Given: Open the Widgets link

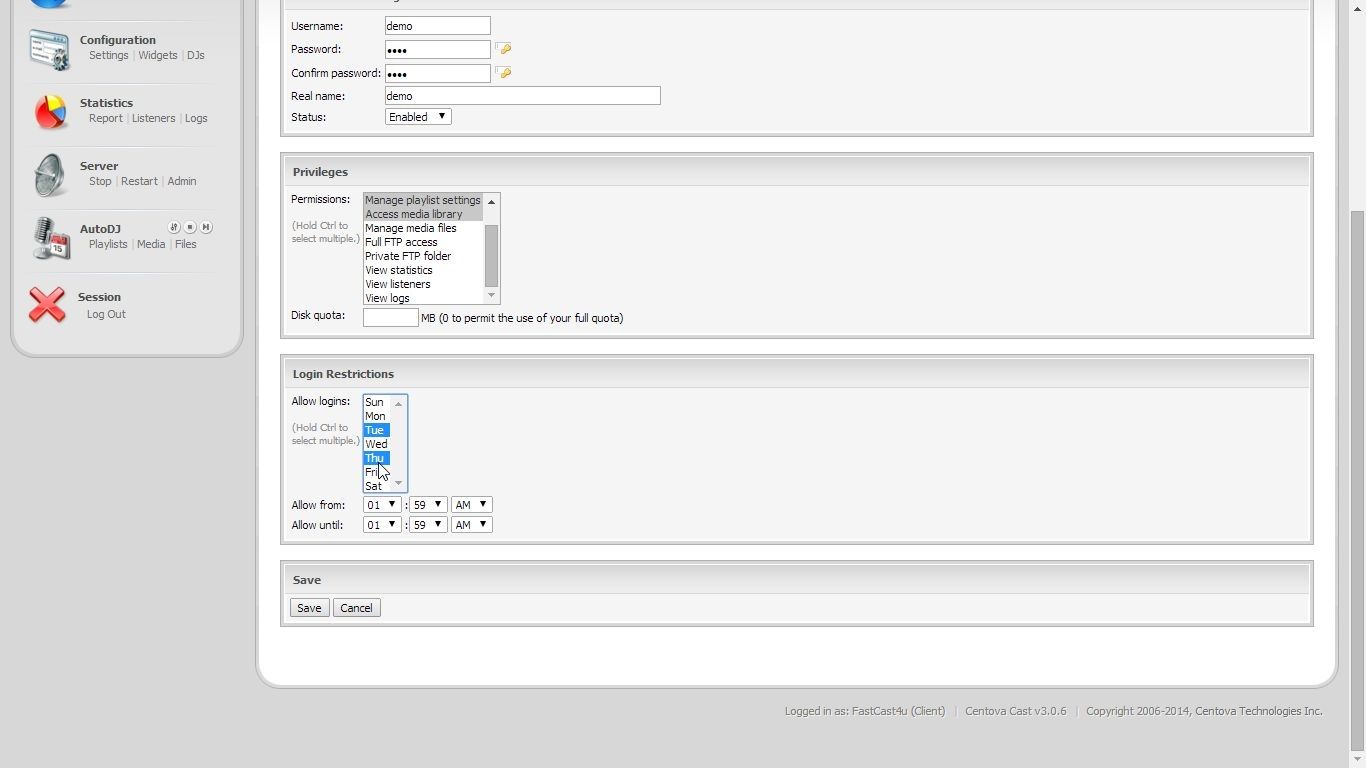Looking at the screenshot, I should click(x=158, y=55).
